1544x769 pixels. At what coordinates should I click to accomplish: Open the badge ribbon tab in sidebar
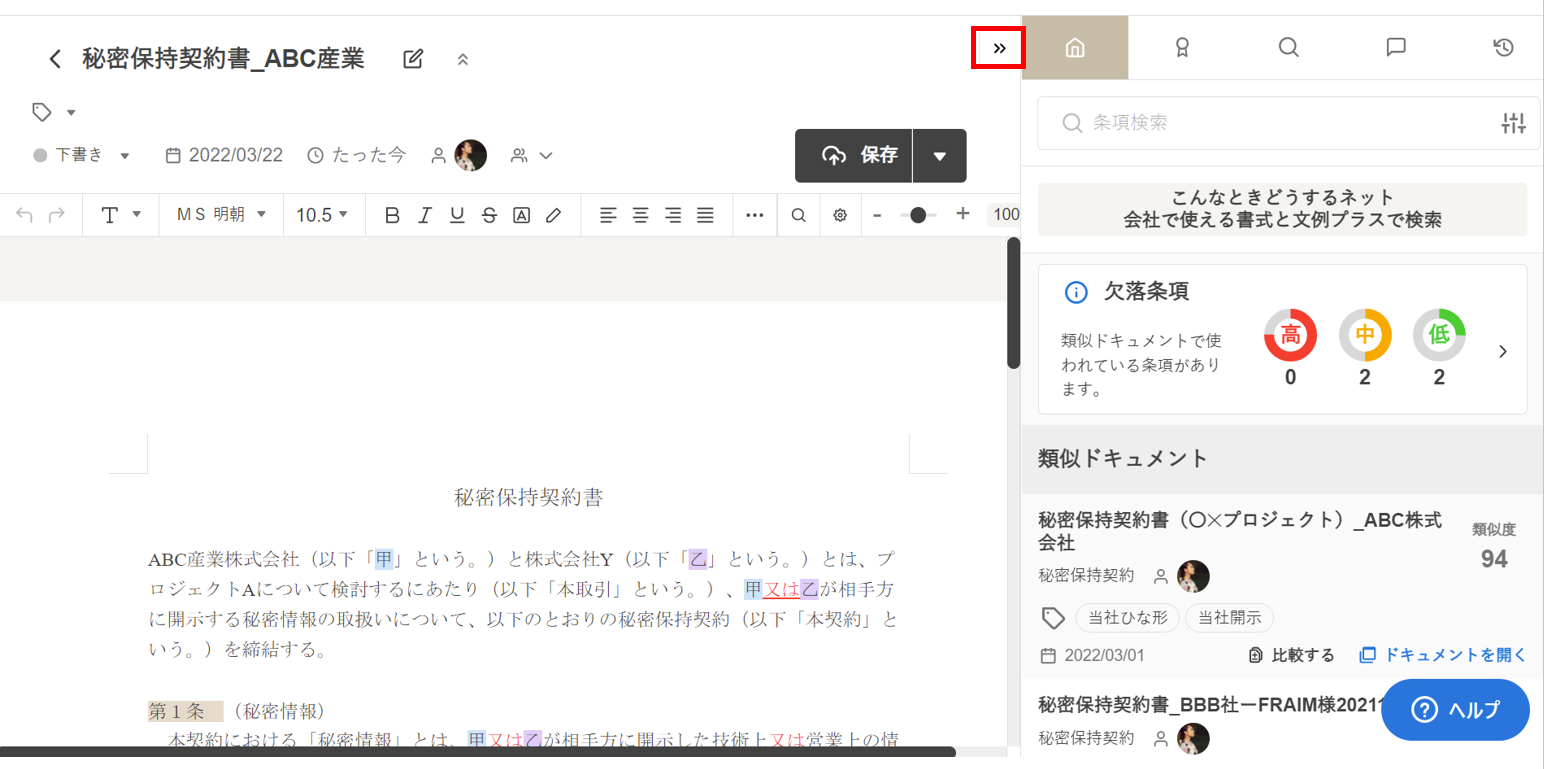point(1182,47)
